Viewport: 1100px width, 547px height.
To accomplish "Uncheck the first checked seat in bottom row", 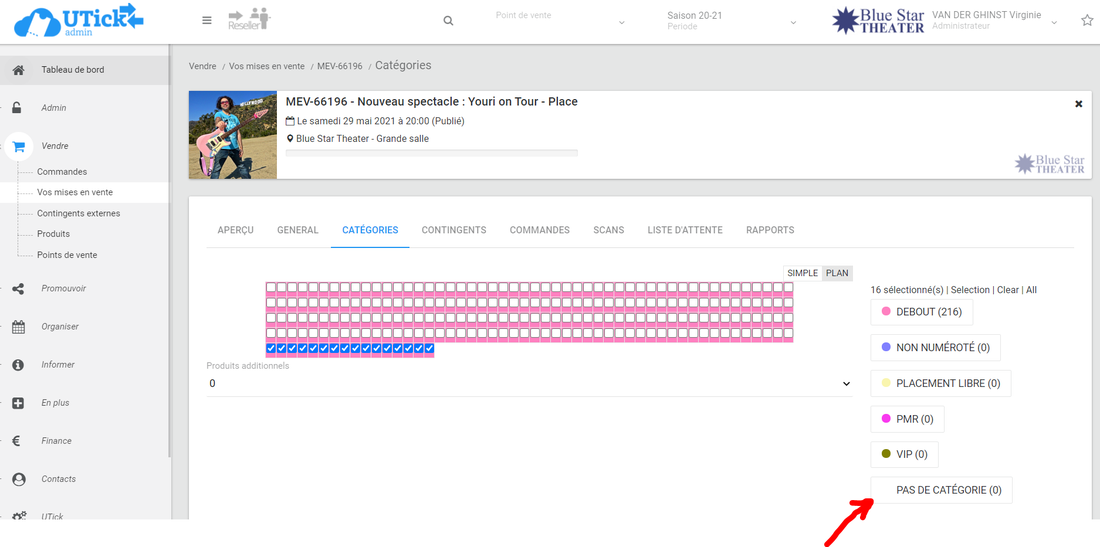I will point(271,348).
